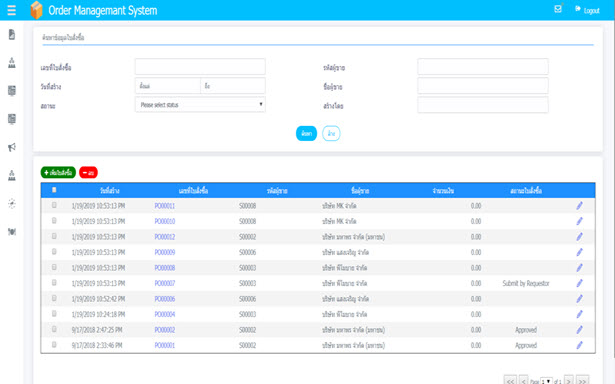Open the megaphone icon in sidebar
This screenshot has height=384, width=615.
pos(12,147)
